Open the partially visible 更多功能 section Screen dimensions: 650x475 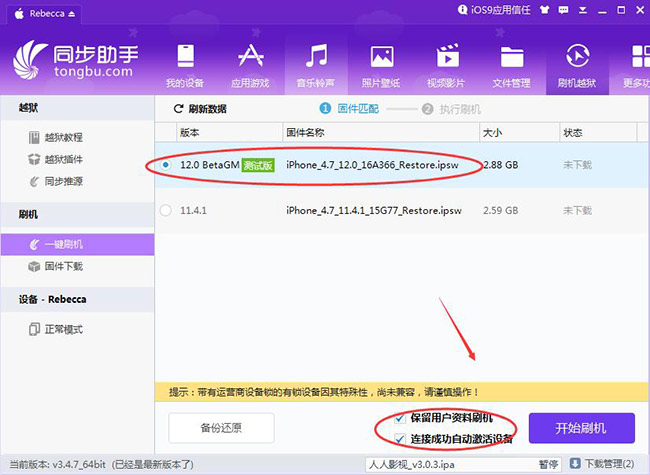[637, 65]
